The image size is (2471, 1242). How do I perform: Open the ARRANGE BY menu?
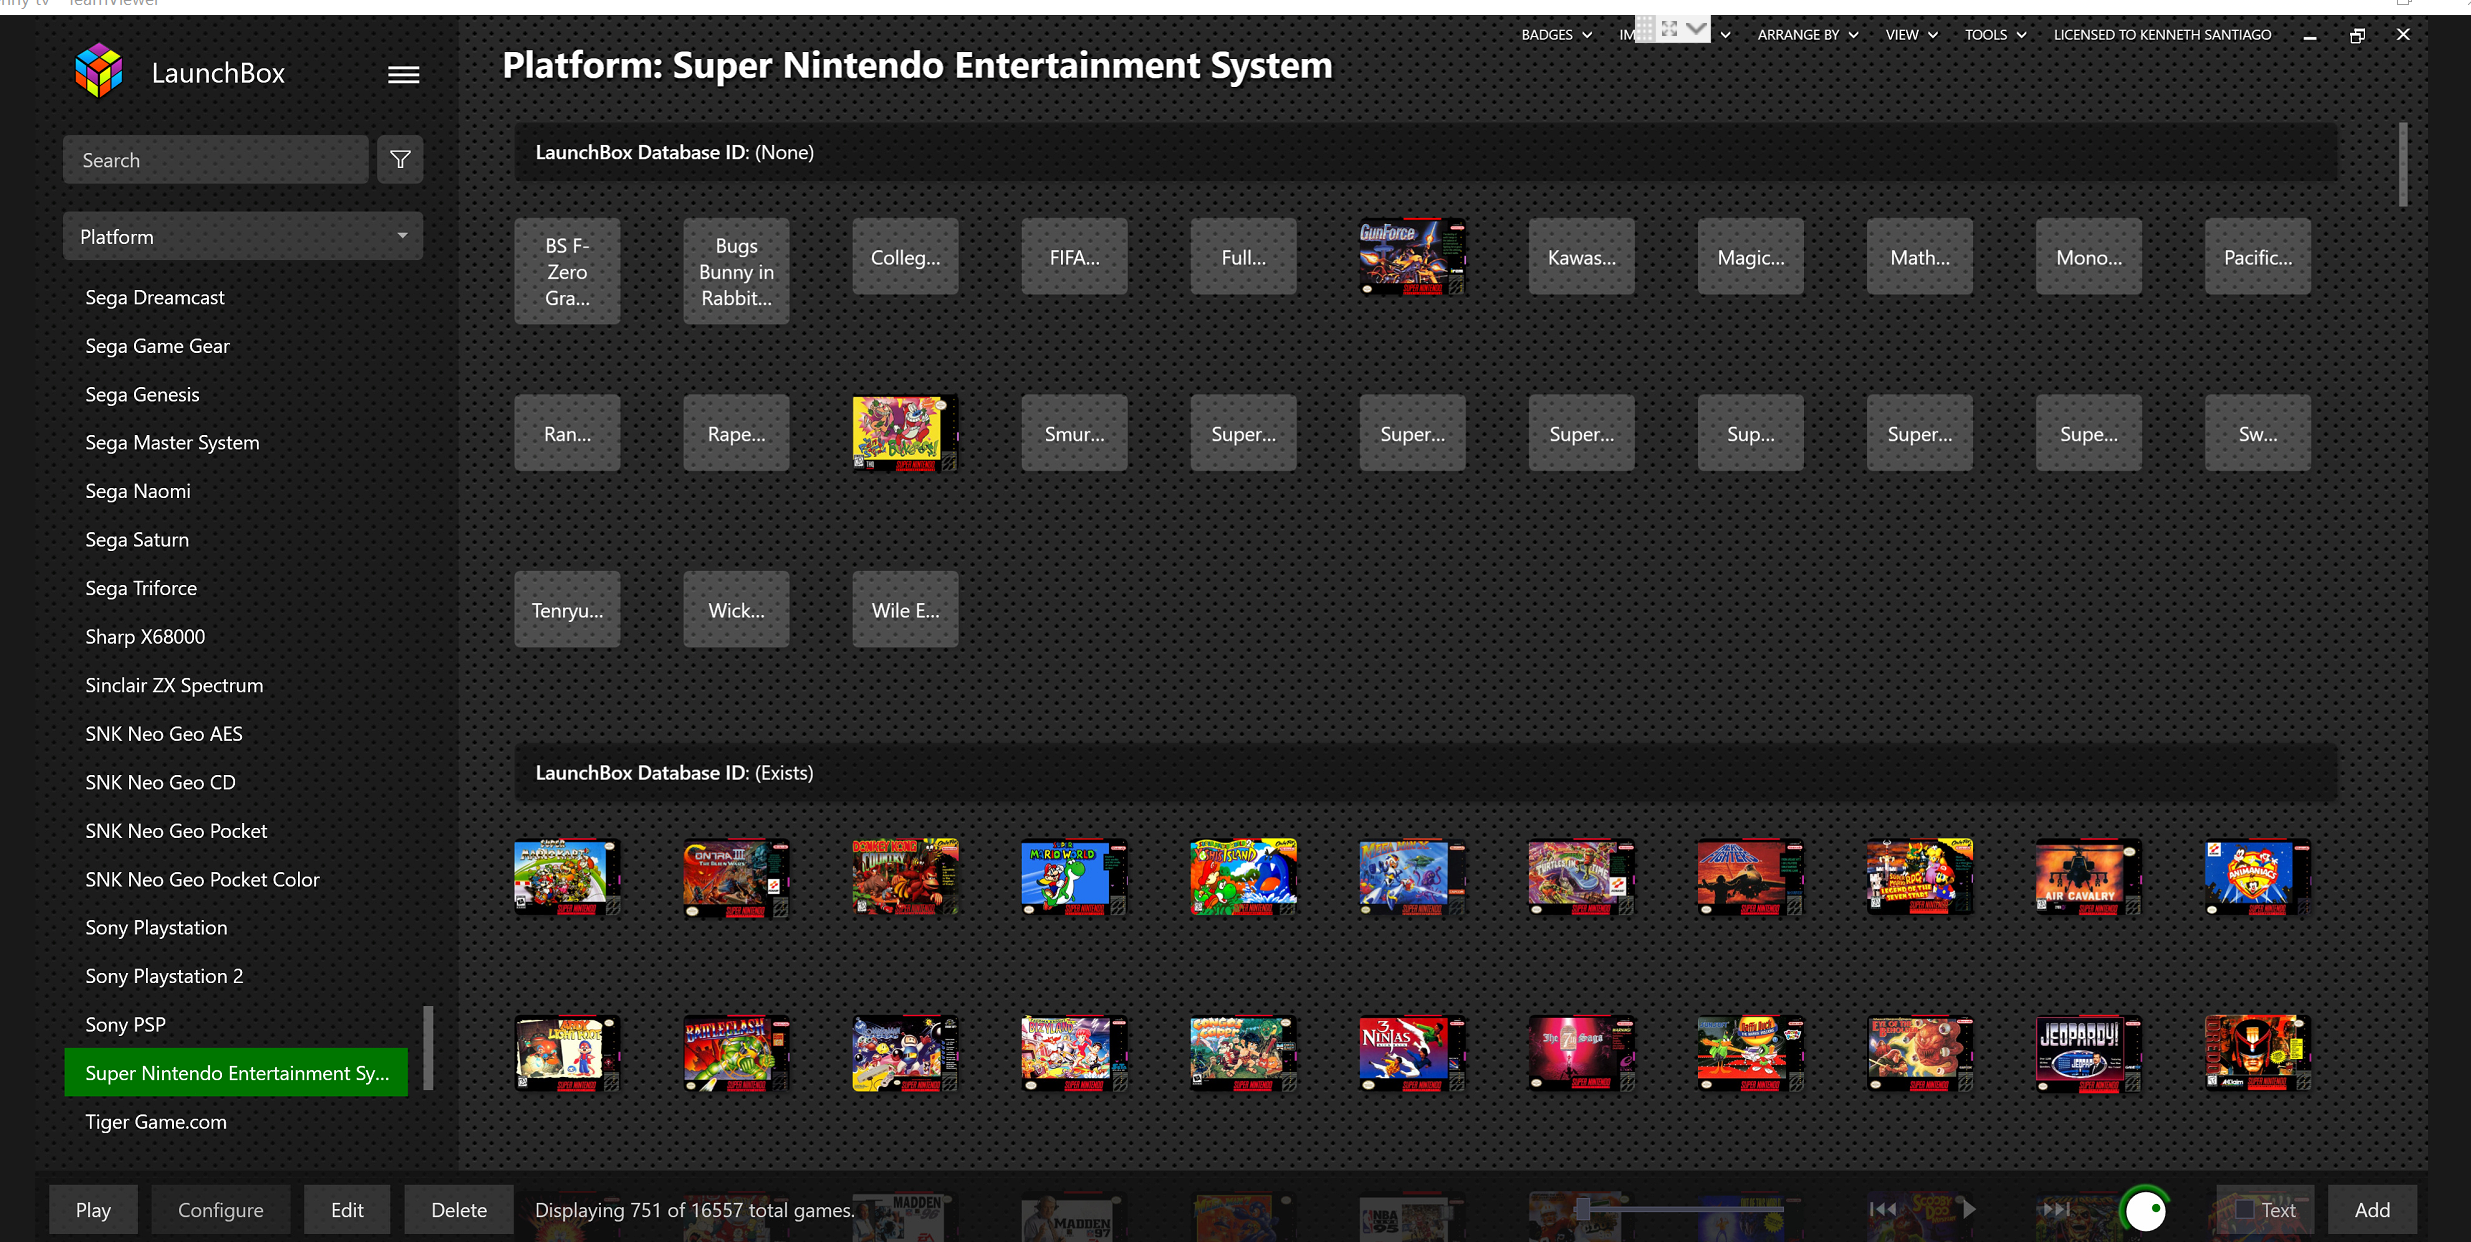(x=1808, y=34)
